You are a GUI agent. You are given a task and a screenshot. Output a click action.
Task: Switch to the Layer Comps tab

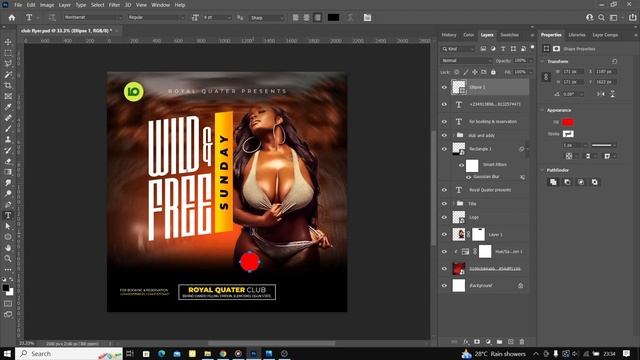[605, 35]
